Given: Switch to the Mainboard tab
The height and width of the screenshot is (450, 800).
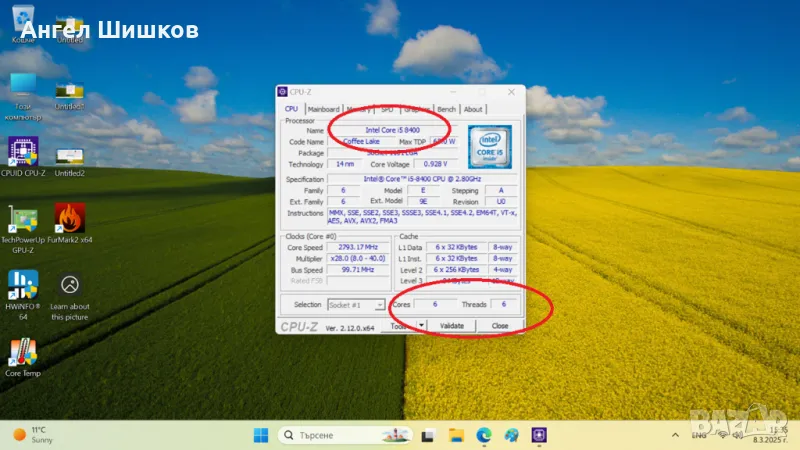Looking at the screenshot, I should [323, 110].
